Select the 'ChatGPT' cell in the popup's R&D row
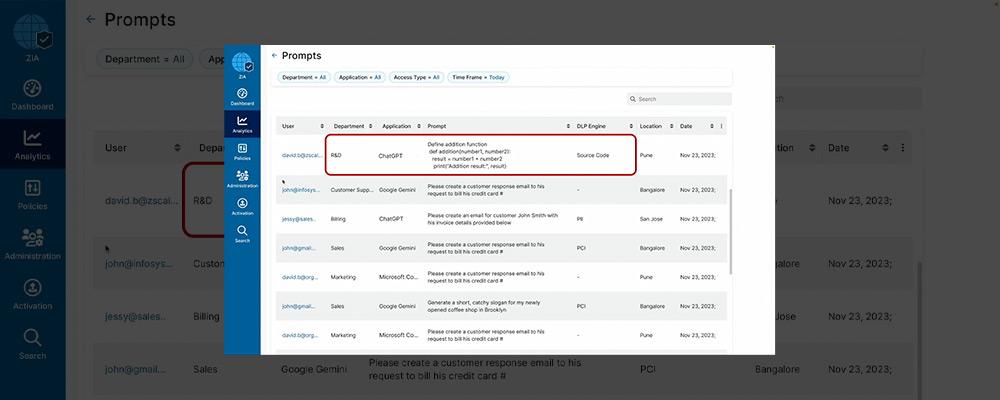 click(391, 155)
